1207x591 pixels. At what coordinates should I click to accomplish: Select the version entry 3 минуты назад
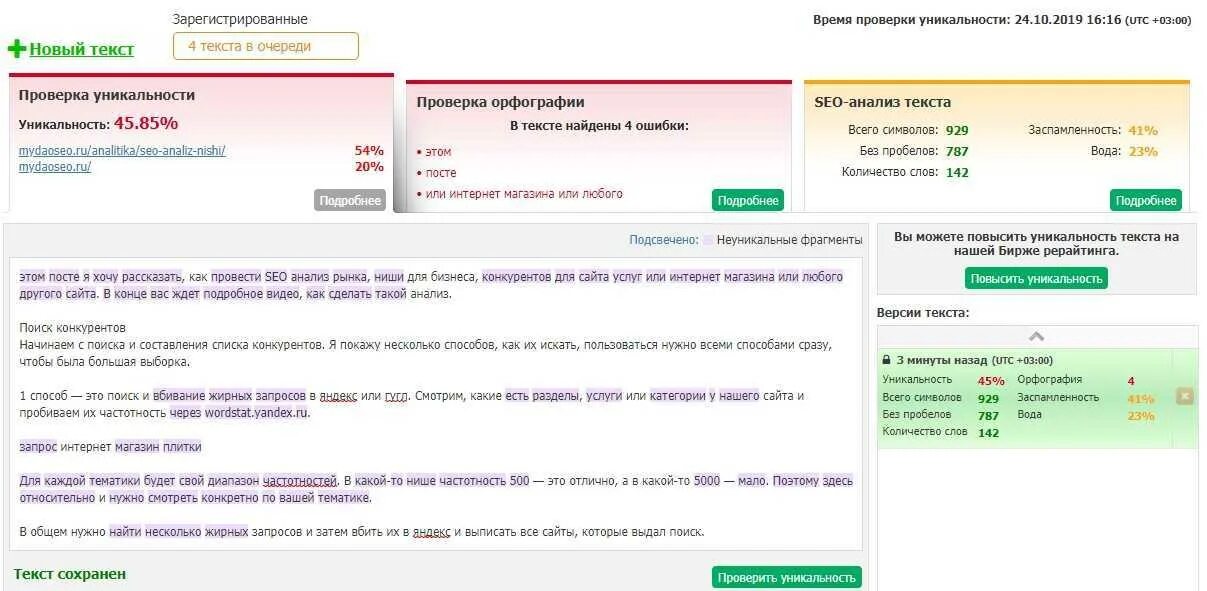[x=945, y=359]
